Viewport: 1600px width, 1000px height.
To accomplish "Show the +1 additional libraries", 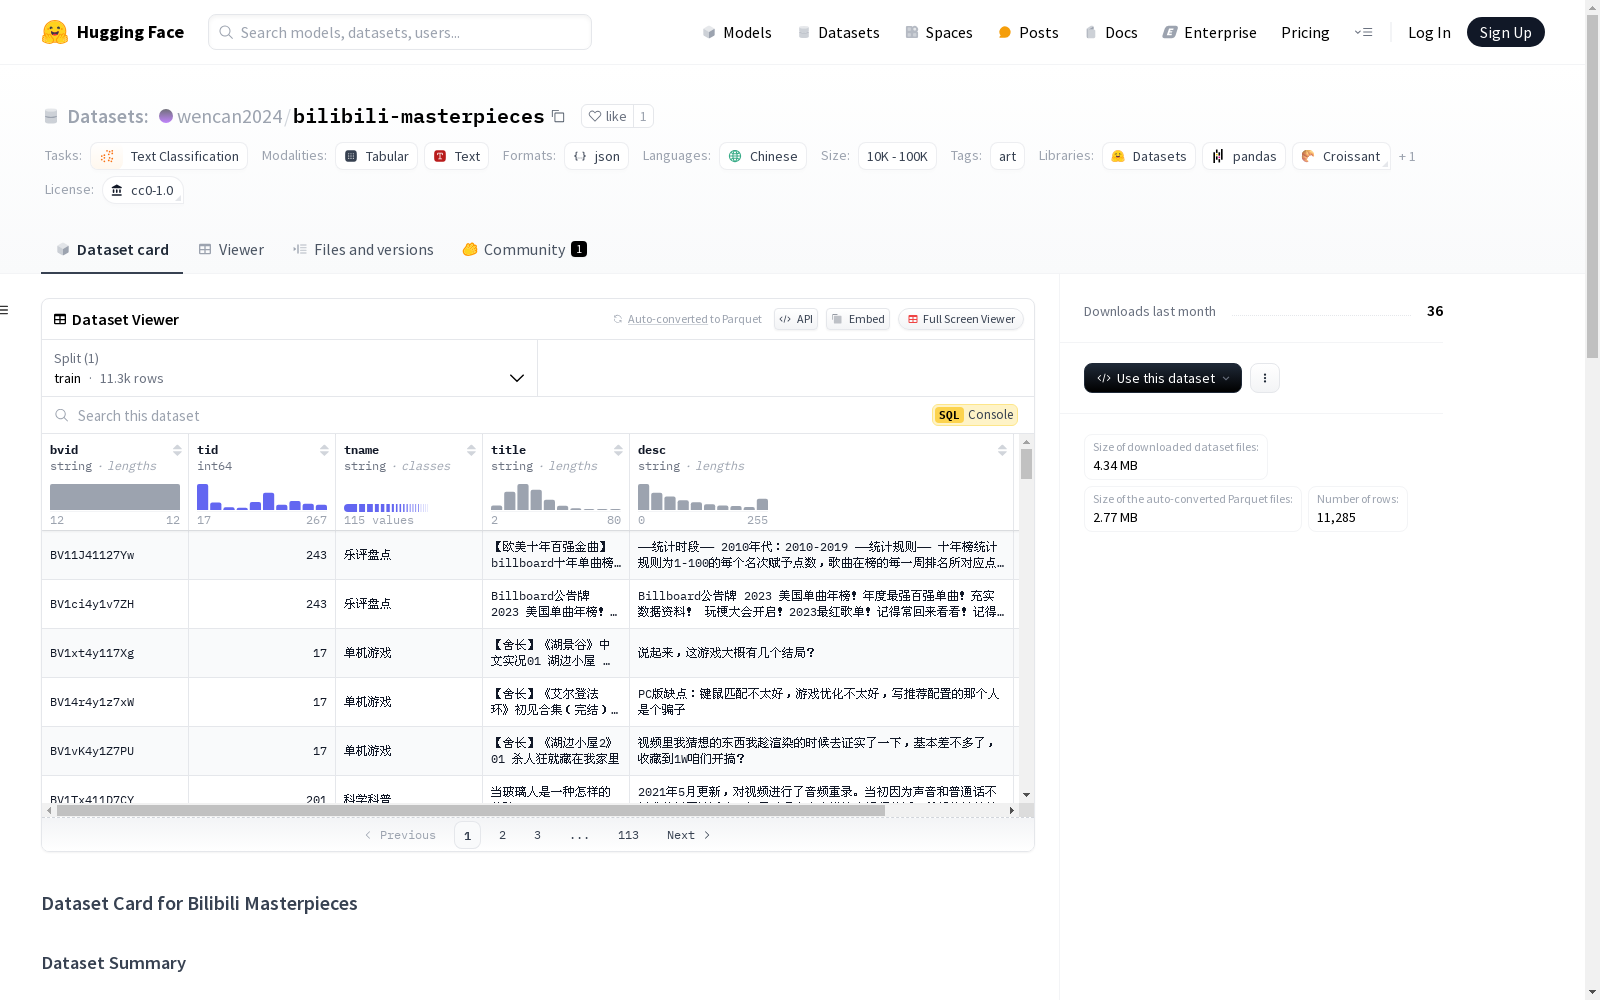I will [x=1407, y=156].
